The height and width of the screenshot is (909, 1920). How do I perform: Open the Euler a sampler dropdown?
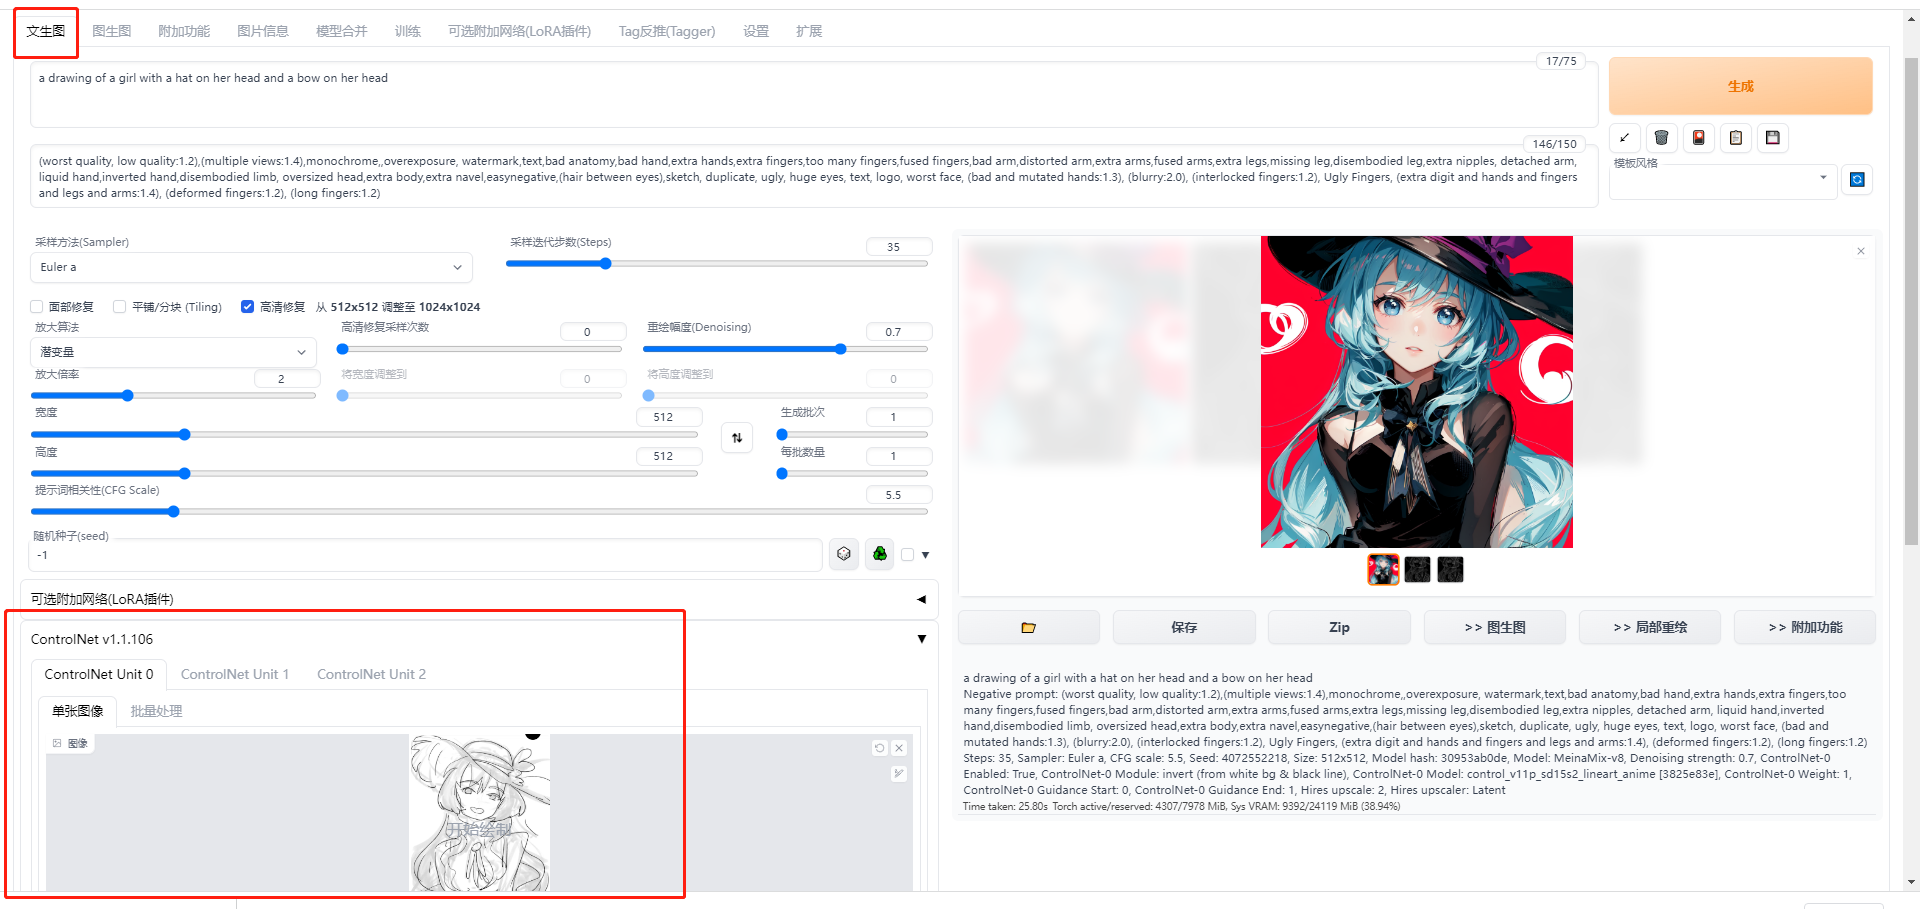pyautogui.click(x=251, y=267)
